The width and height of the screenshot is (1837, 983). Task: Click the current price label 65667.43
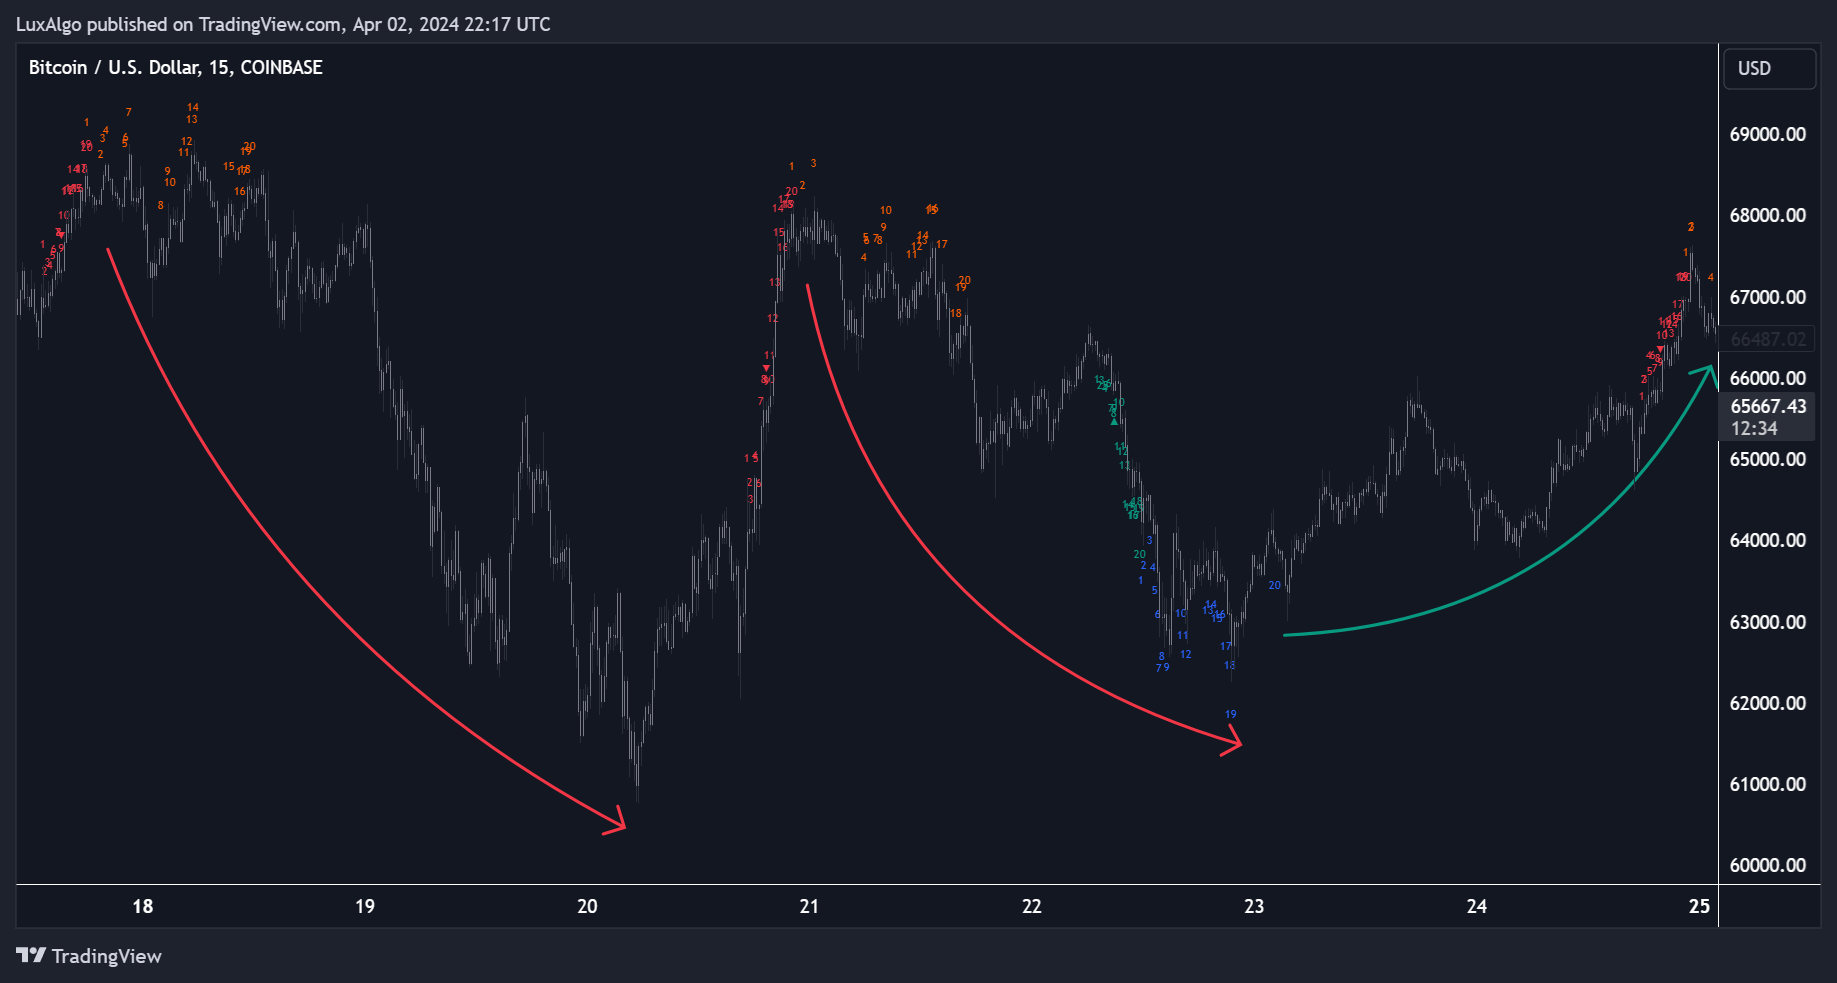tap(1768, 406)
